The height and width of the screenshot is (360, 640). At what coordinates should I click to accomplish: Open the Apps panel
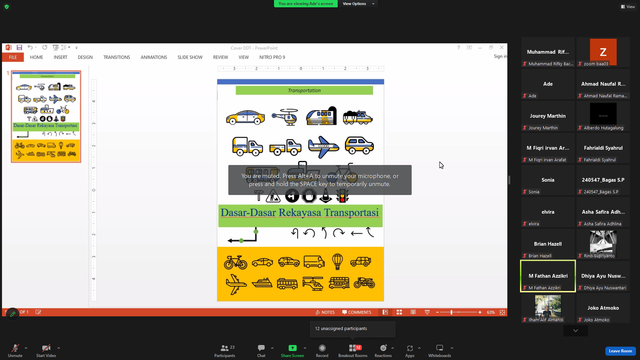point(410,350)
